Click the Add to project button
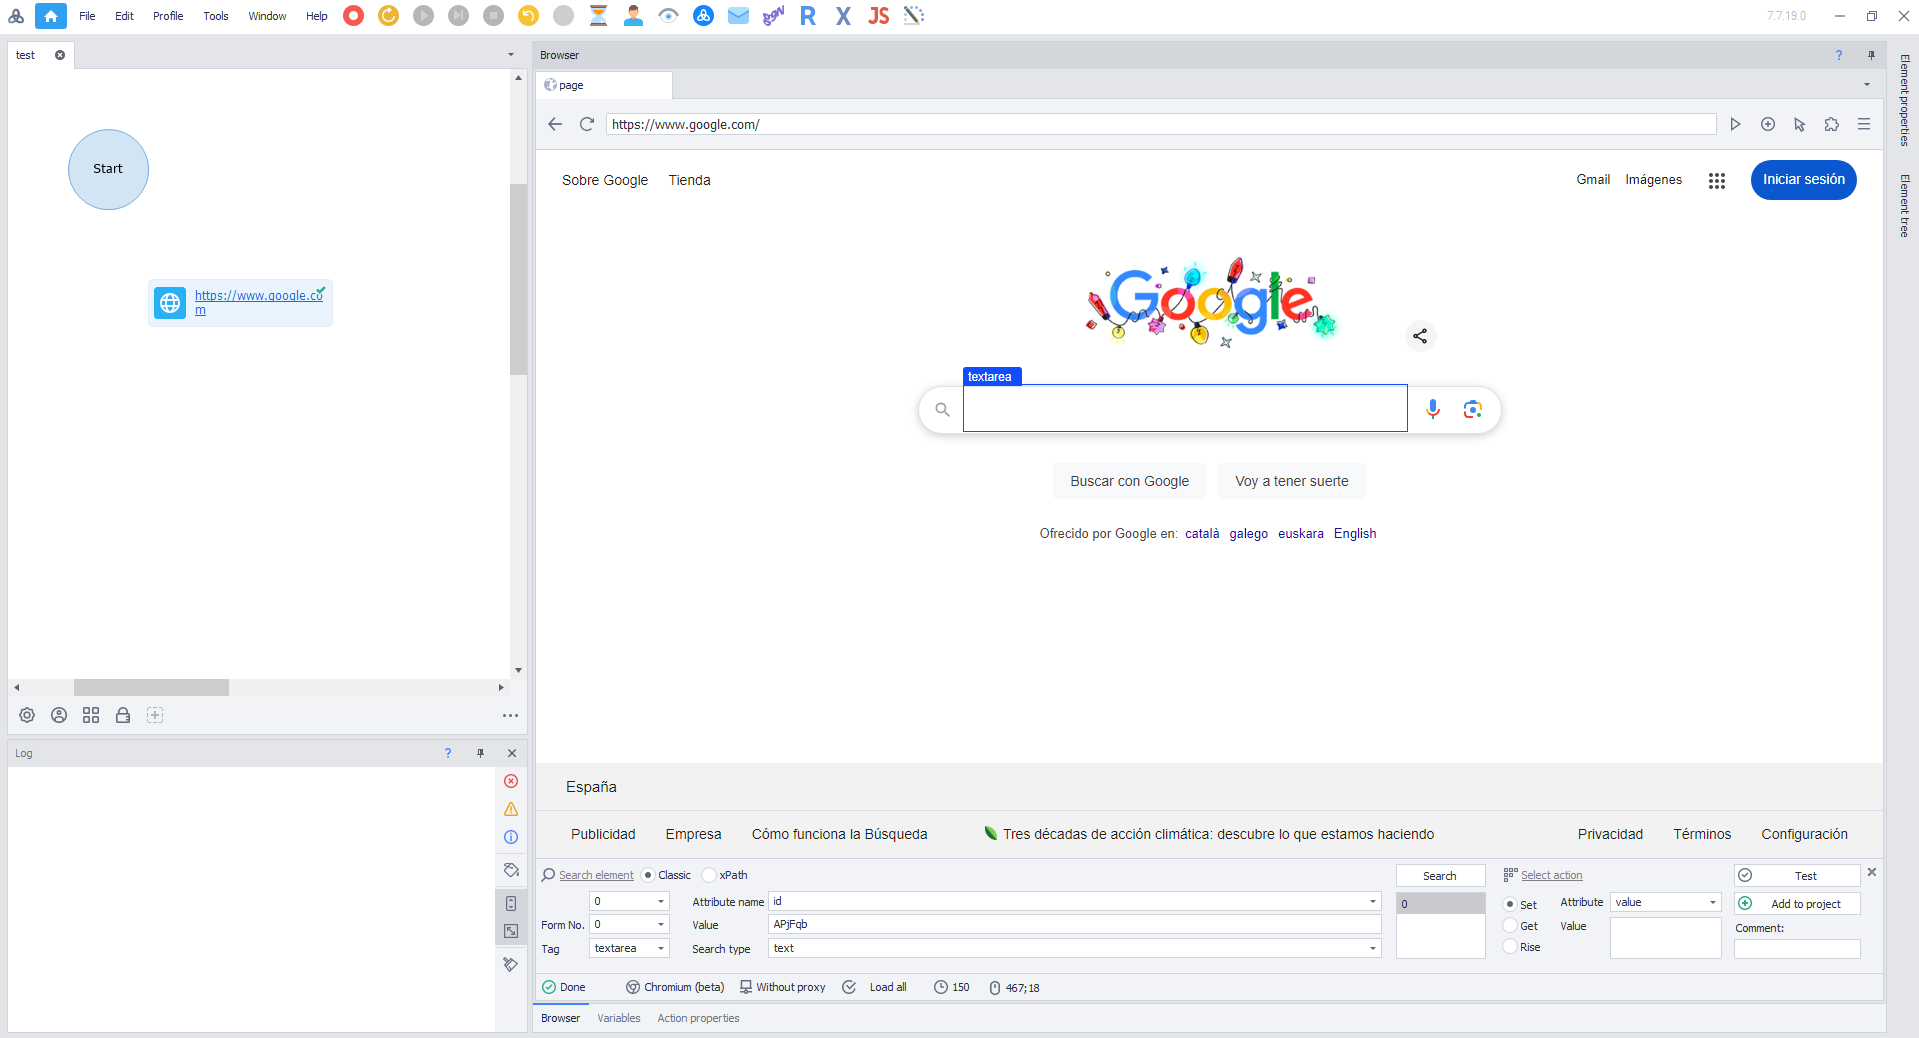The width and height of the screenshot is (1919, 1038). pos(1797,904)
